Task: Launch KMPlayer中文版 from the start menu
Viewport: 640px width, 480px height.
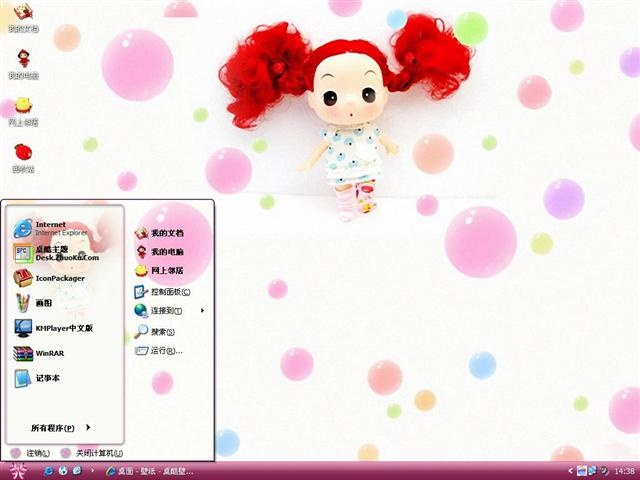Action: pos(53,328)
